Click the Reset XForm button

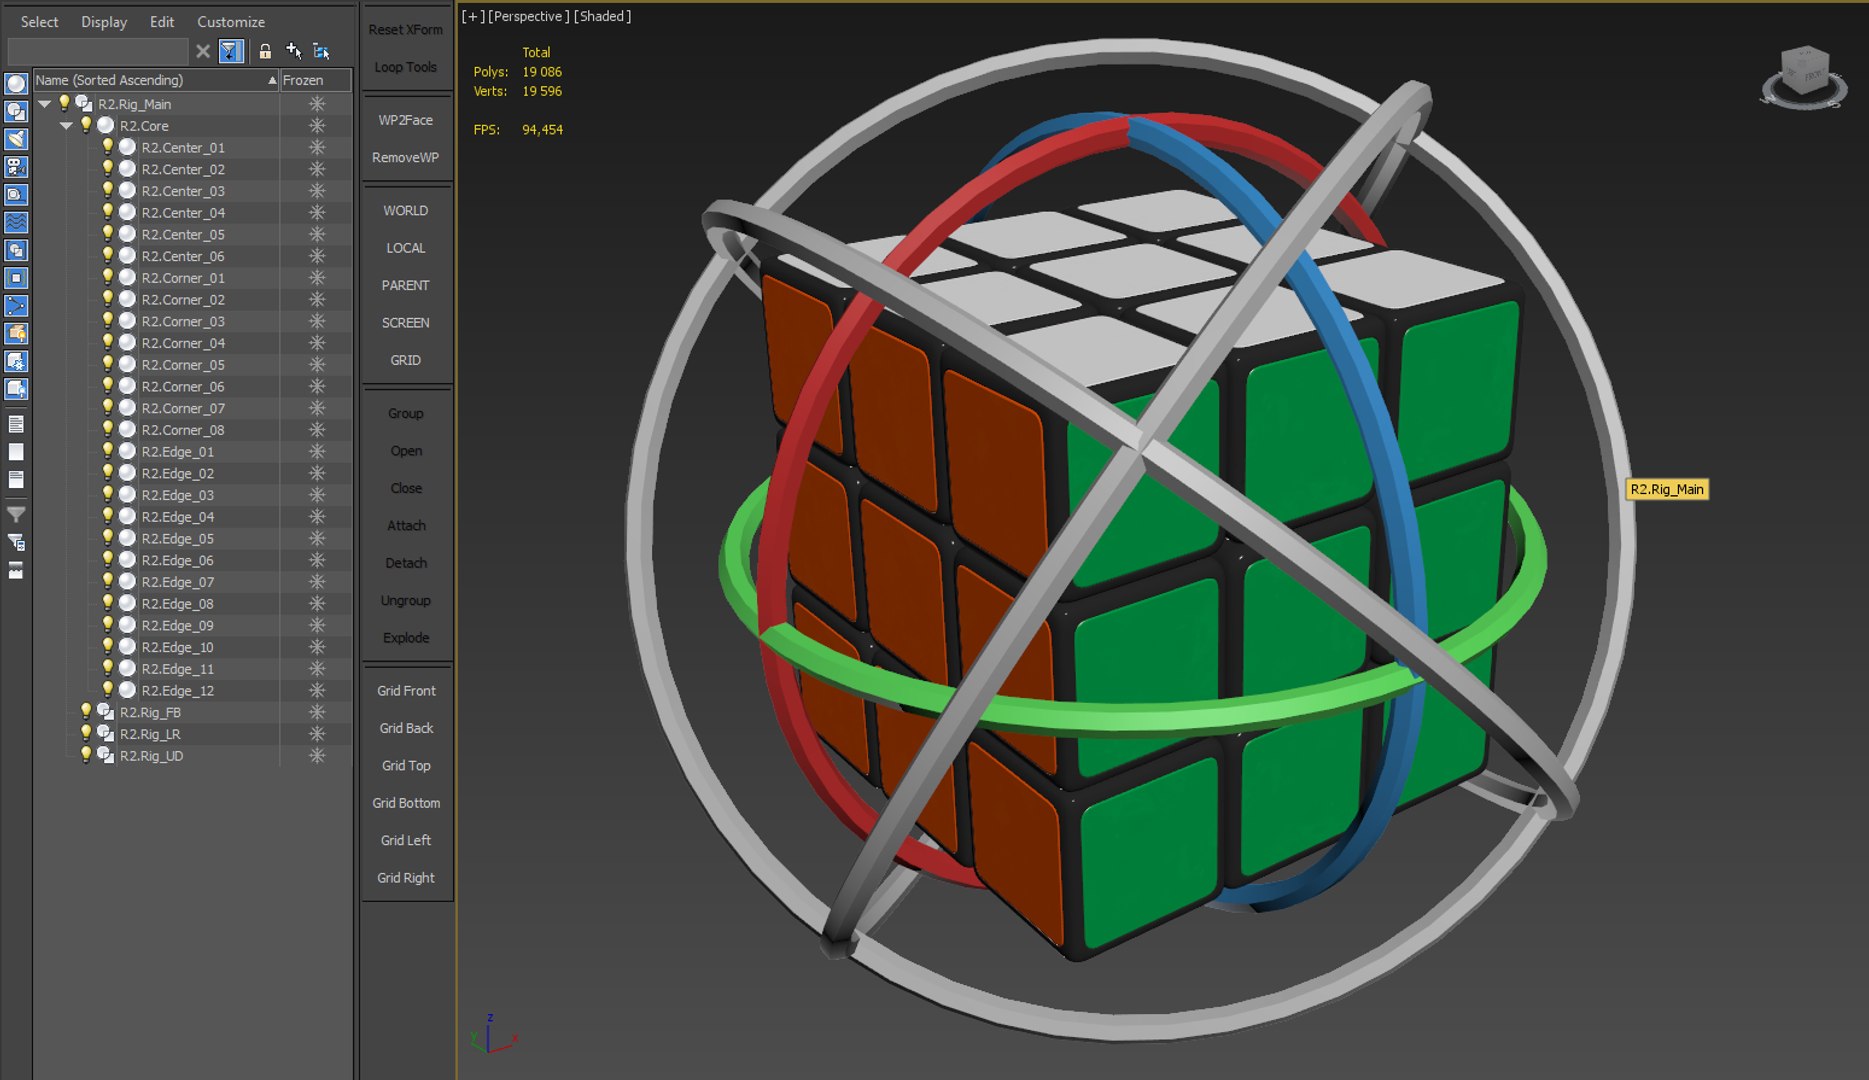point(406,29)
